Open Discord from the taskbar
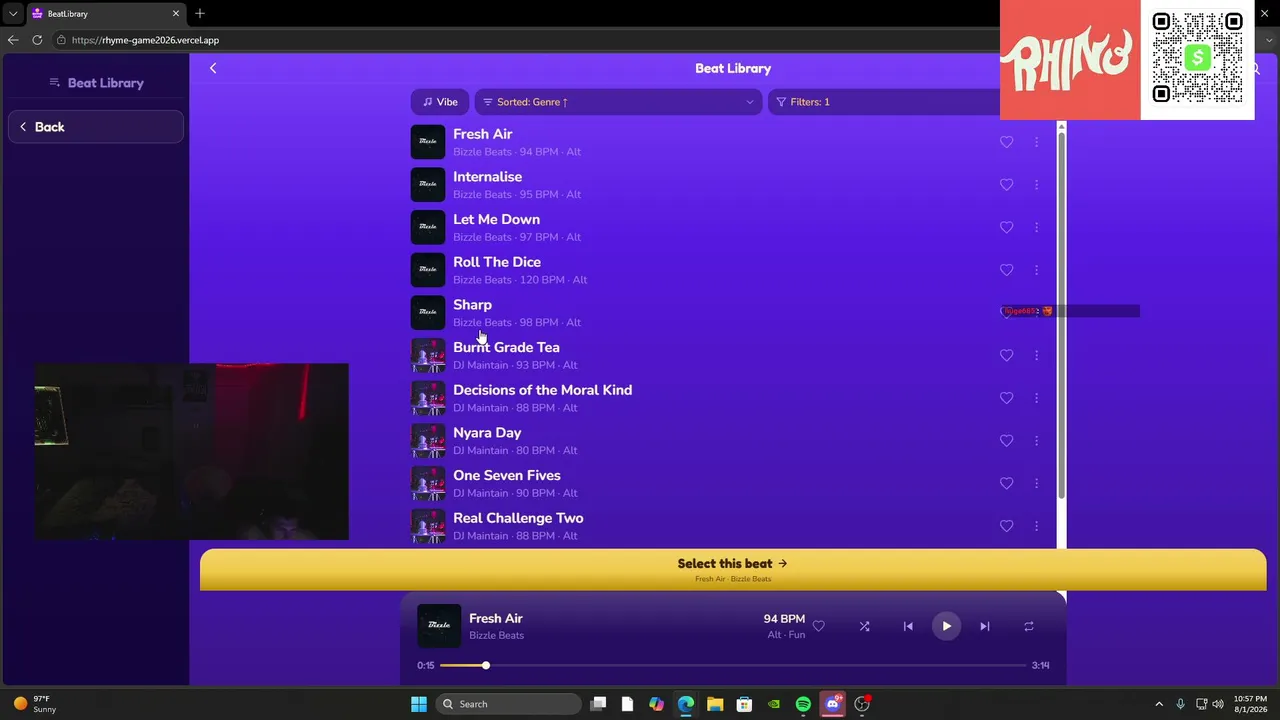The height and width of the screenshot is (720, 1280). (832, 704)
